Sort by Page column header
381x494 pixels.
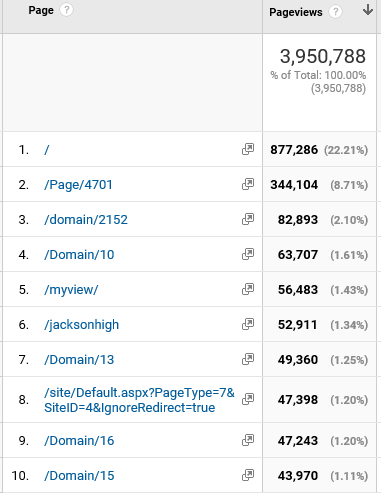coord(41,10)
